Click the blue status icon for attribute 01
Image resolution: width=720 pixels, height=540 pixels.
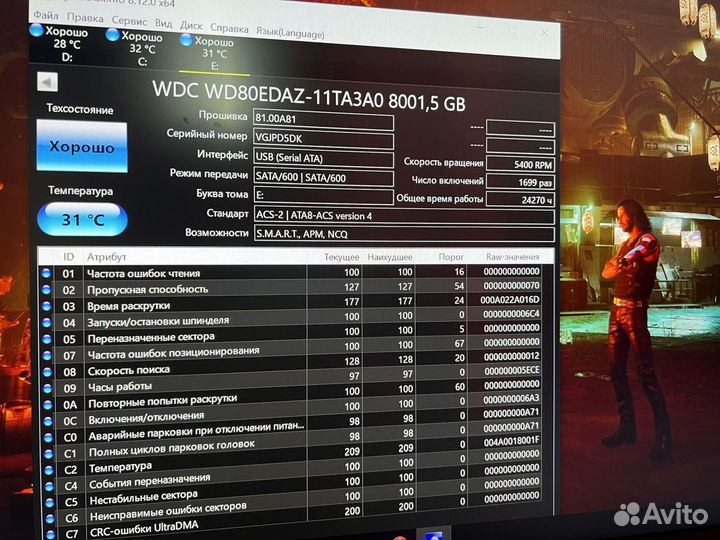(x=46, y=272)
